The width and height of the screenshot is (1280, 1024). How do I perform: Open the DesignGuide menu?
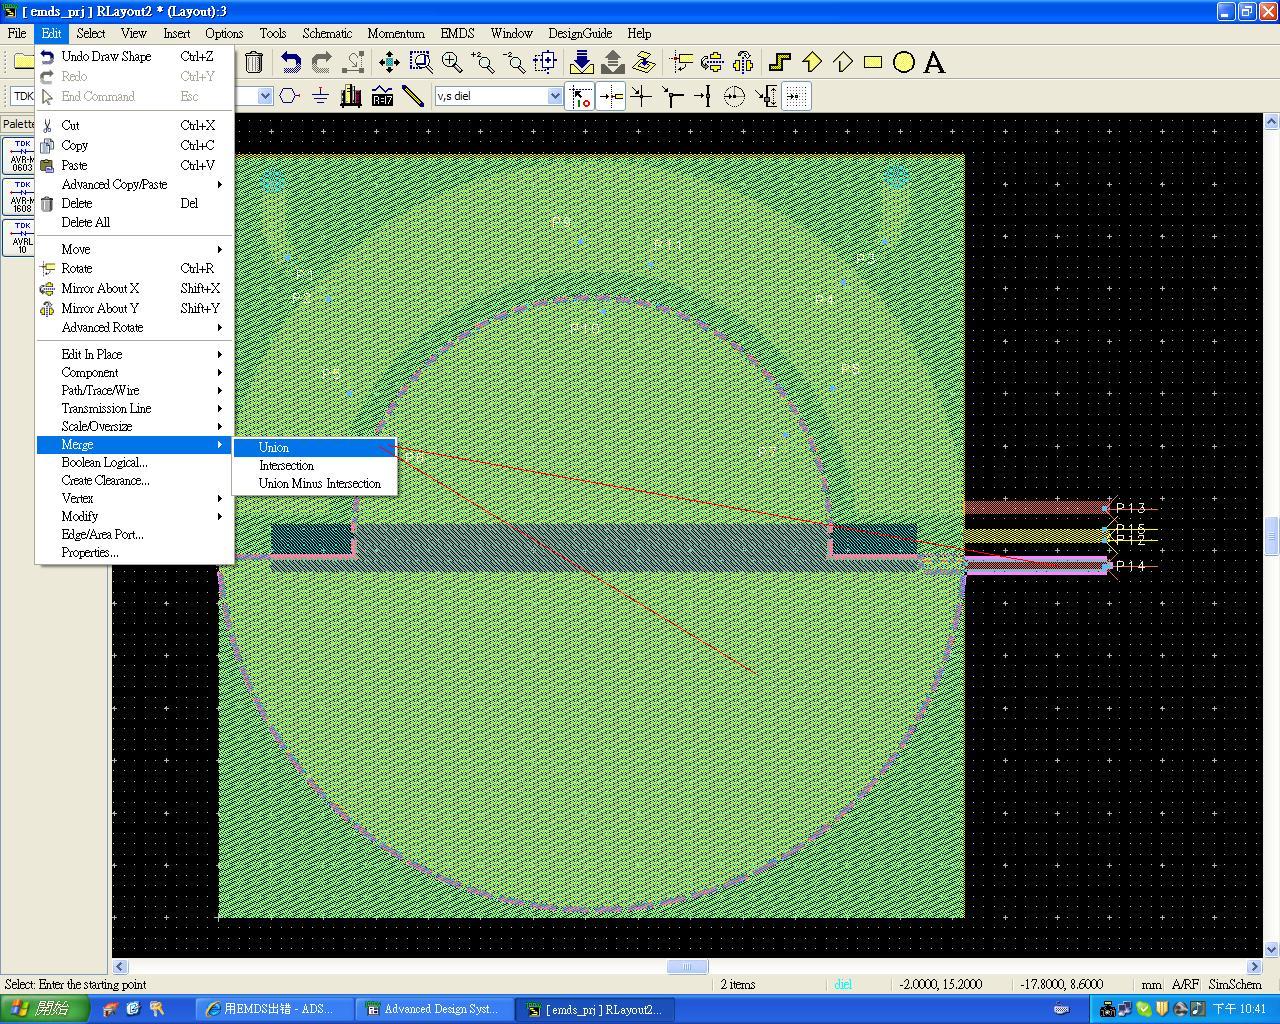pyautogui.click(x=580, y=33)
